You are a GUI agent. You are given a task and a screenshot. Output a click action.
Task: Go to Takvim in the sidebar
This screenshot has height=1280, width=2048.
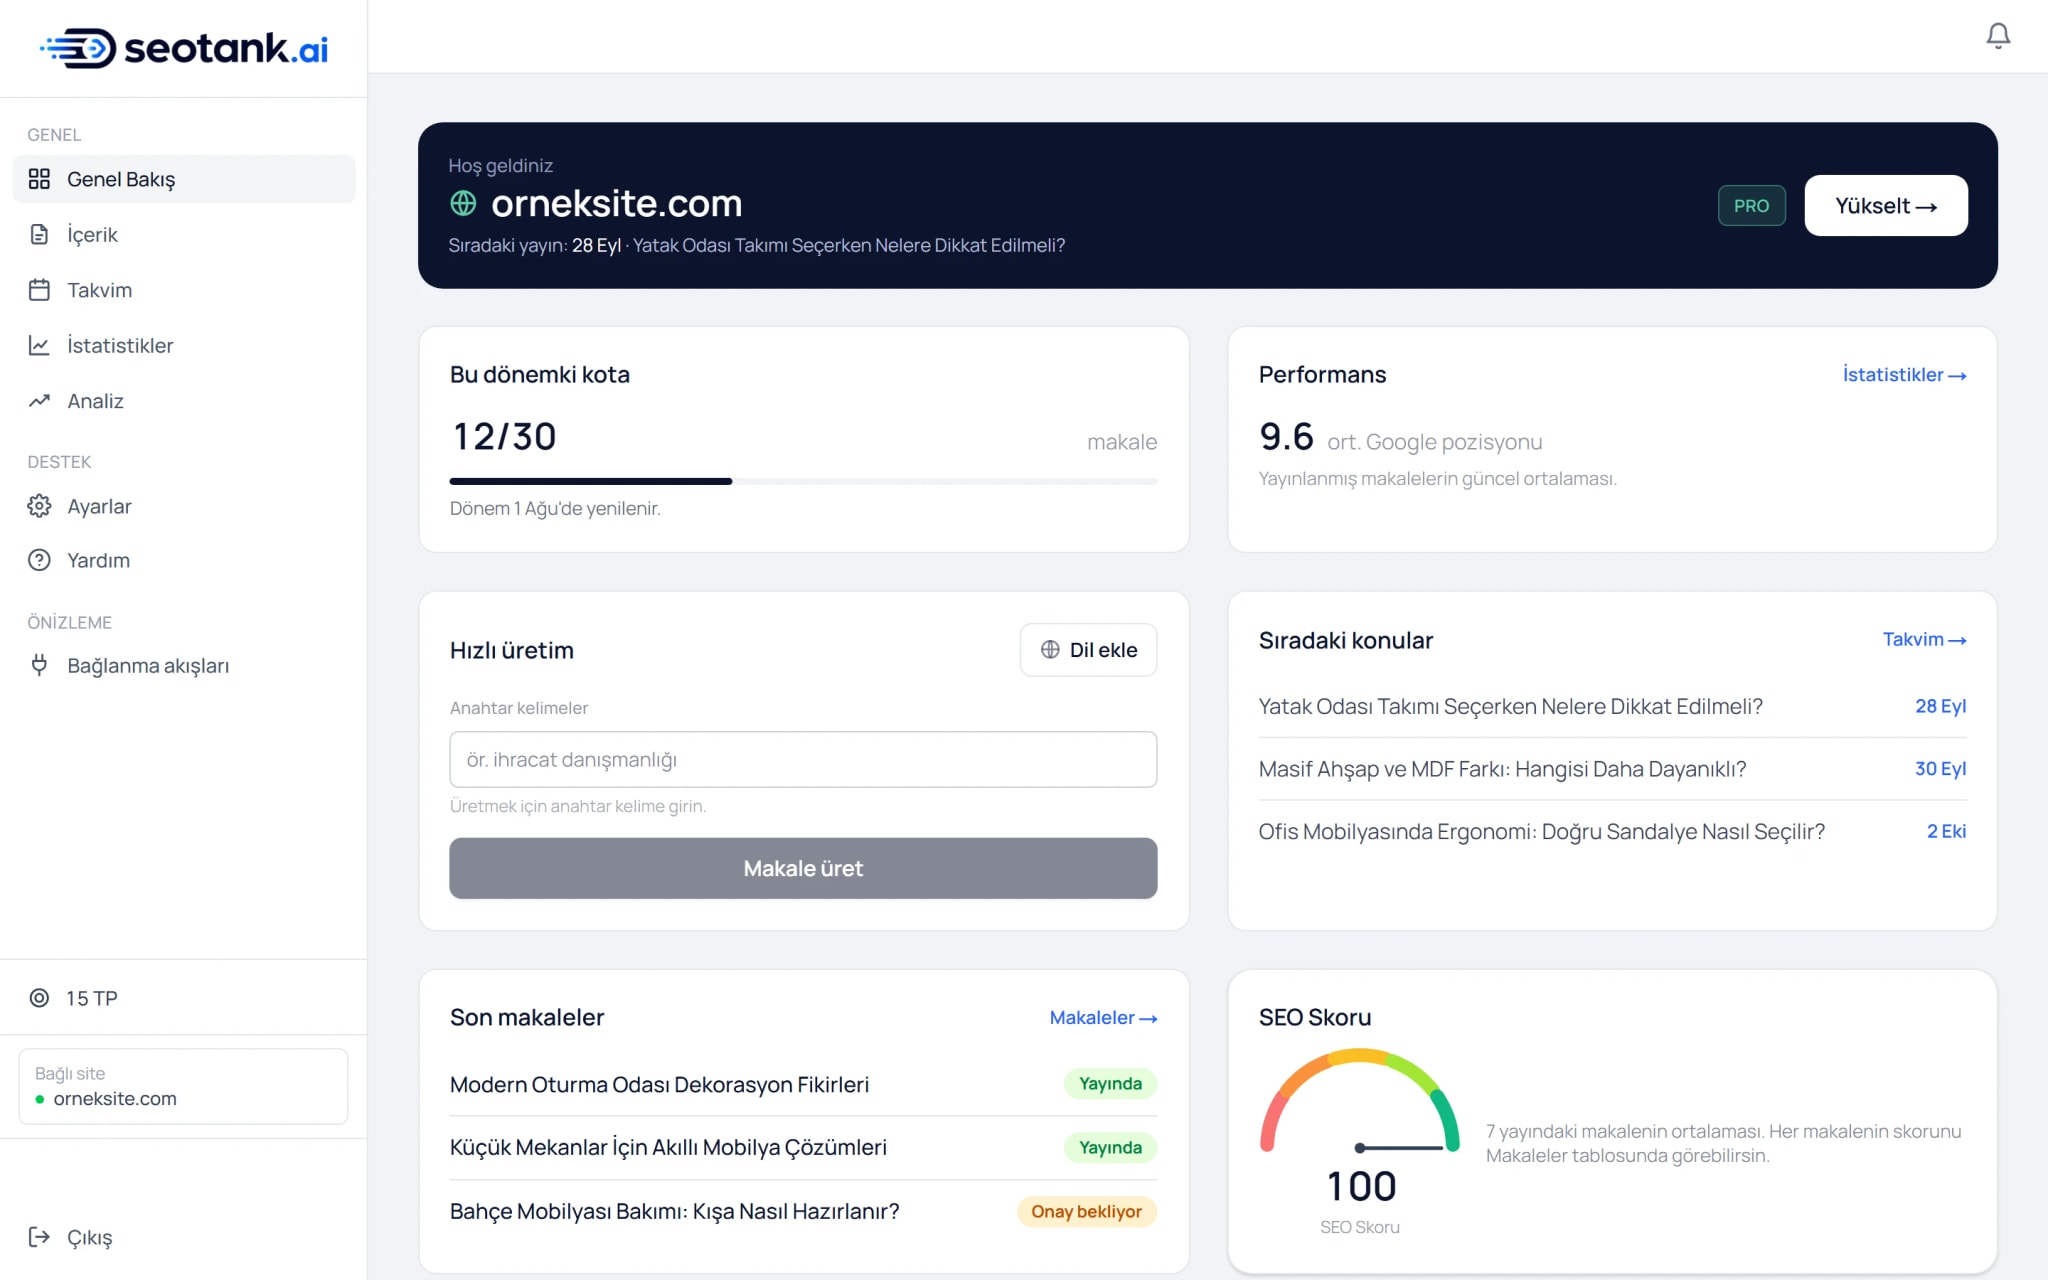(184, 290)
